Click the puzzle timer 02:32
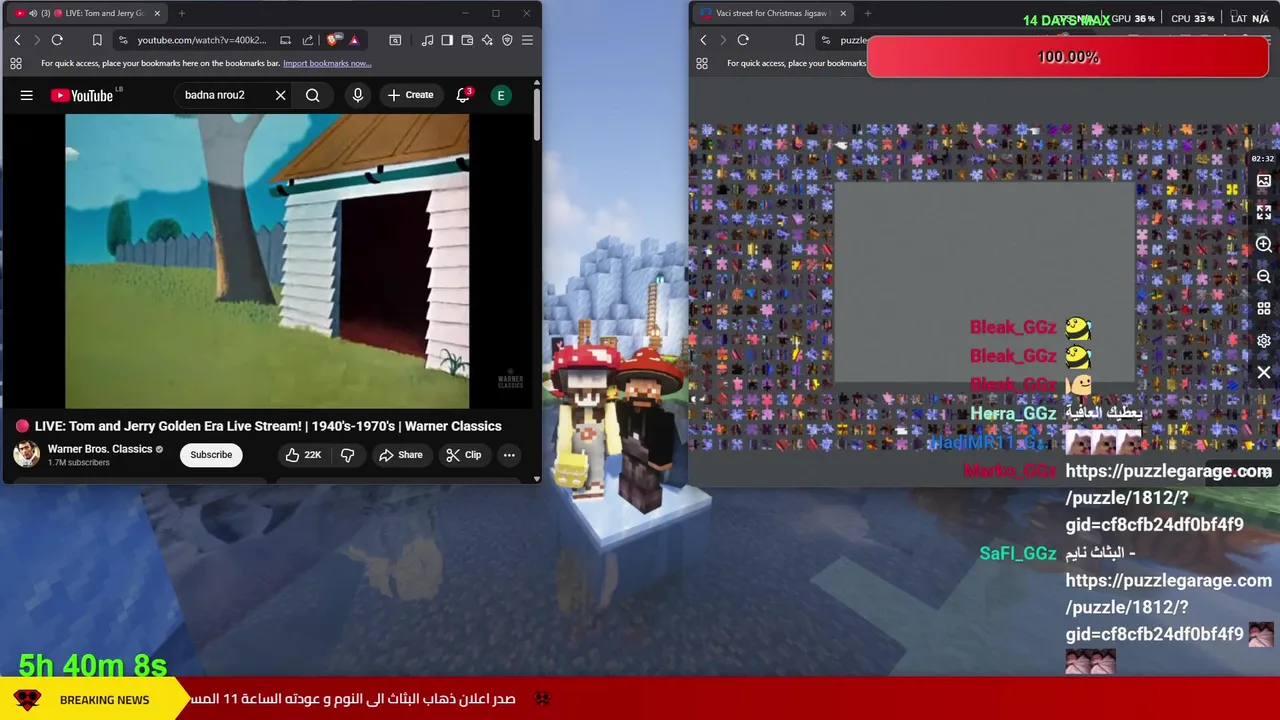1280x720 pixels. pyautogui.click(x=1262, y=158)
